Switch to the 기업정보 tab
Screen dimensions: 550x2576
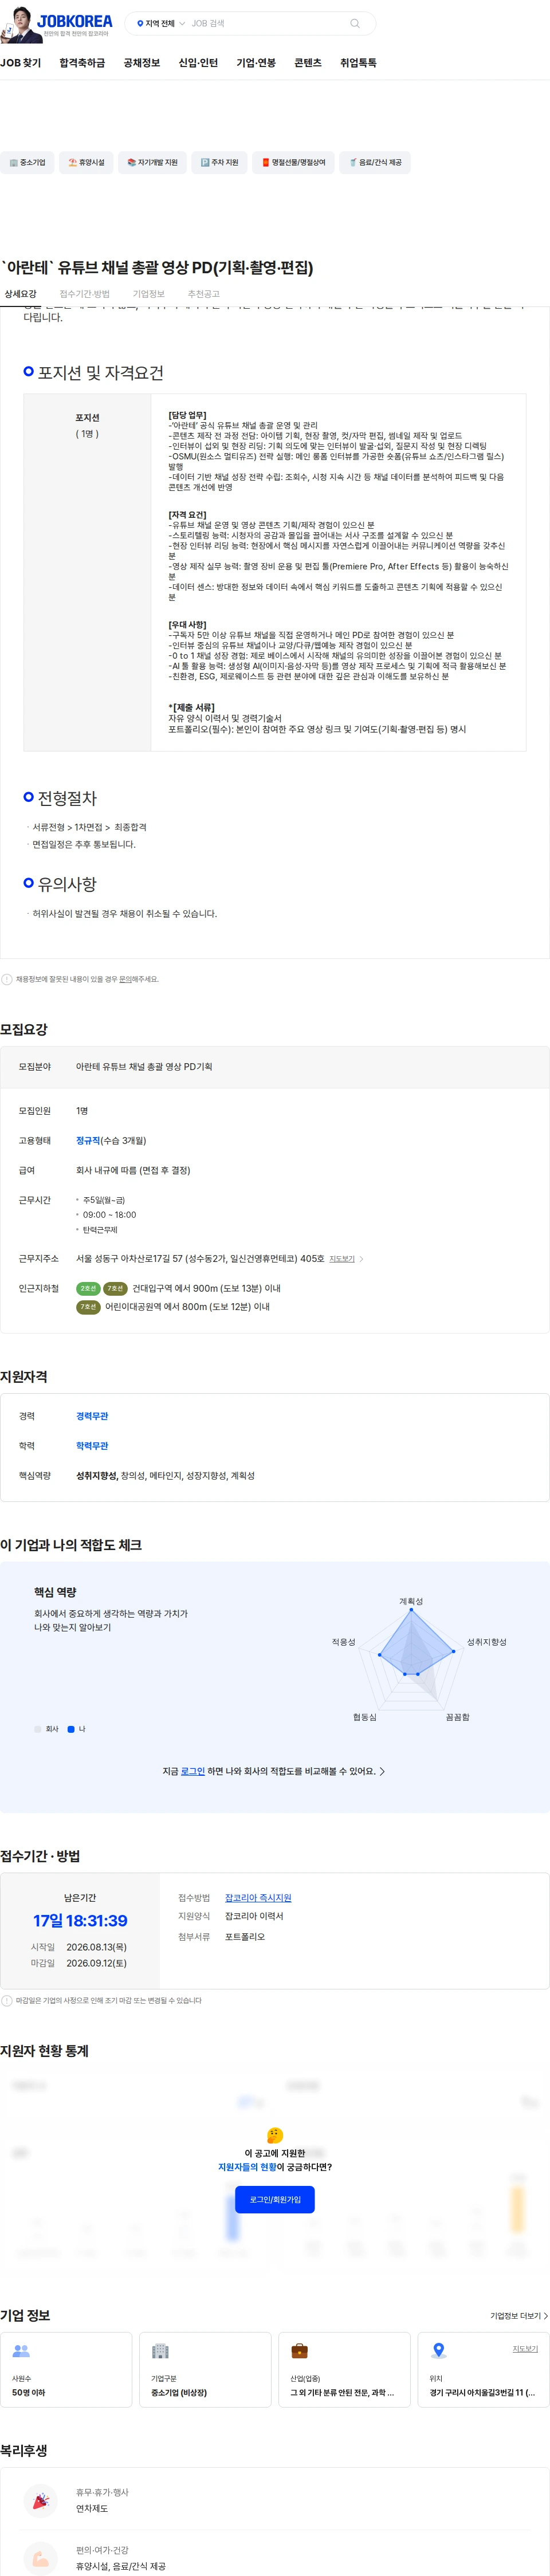[148, 294]
